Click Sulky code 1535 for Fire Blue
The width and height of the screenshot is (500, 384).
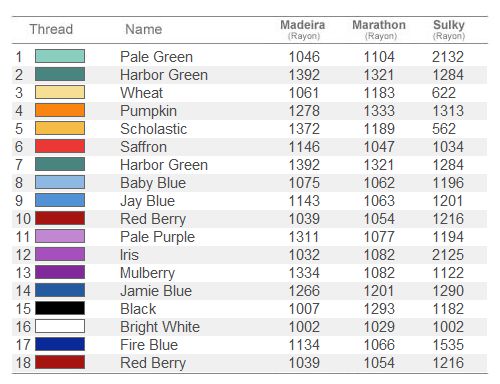(x=448, y=345)
